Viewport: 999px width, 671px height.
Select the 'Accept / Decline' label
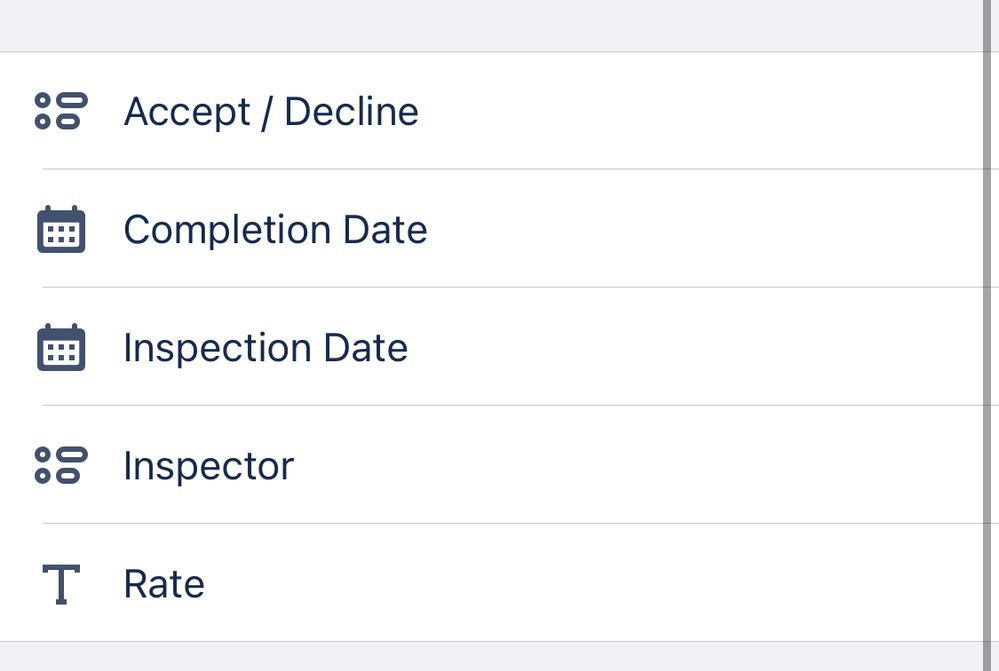pyautogui.click(x=271, y=111)
